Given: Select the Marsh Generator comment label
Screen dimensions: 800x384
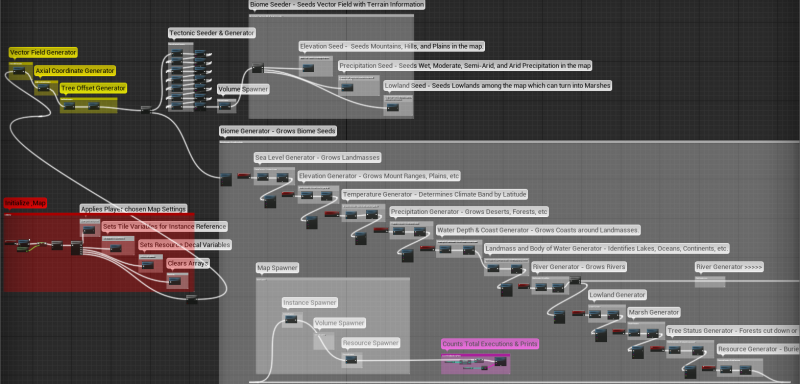Looking at the screenshot, I should (654, 312).
